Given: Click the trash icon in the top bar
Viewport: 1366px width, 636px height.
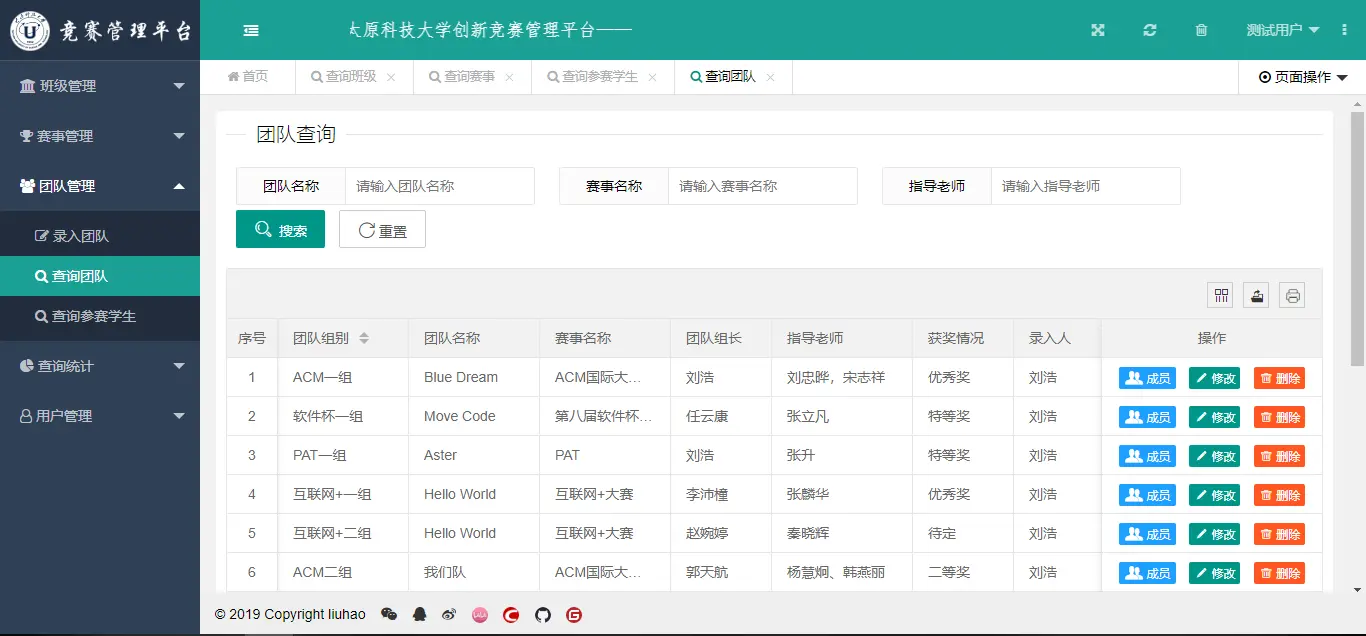Looking at the screenshot, I should [x=1201, y=30].
